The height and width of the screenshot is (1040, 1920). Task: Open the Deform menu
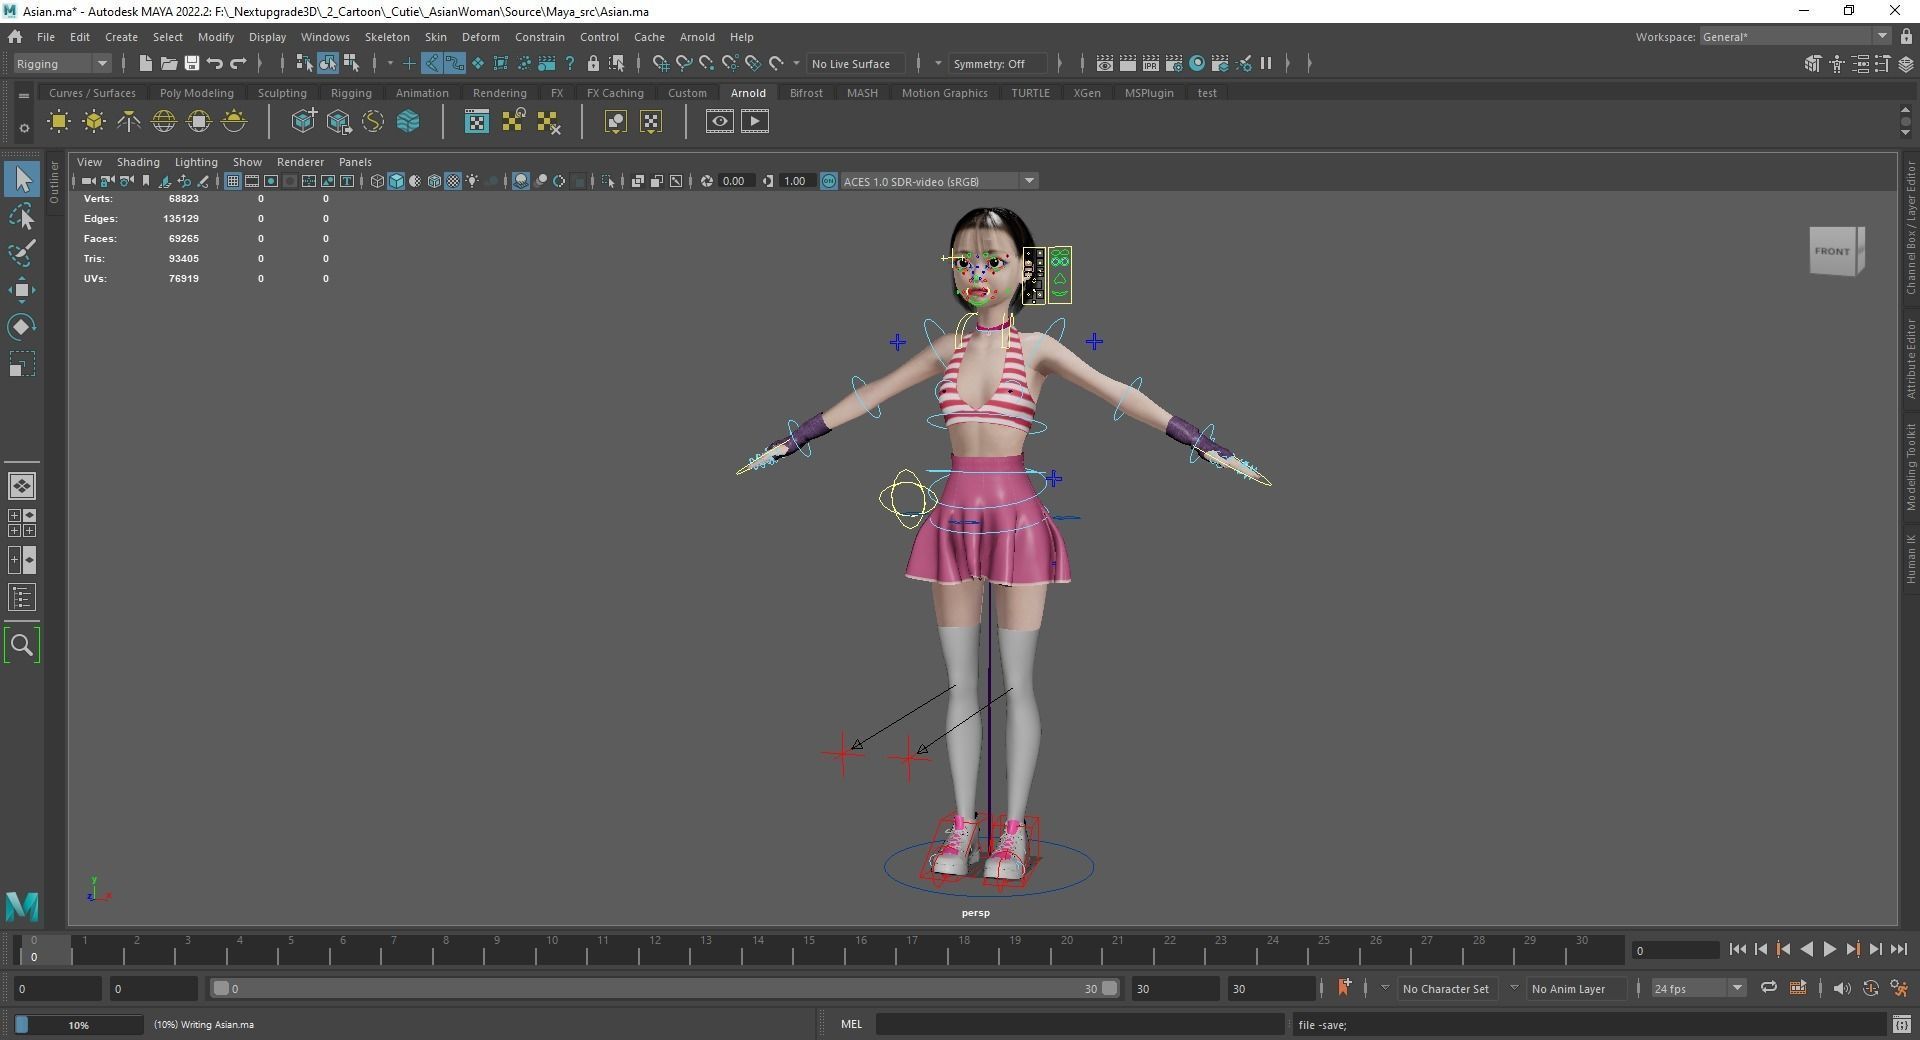(x=480, y=37)
